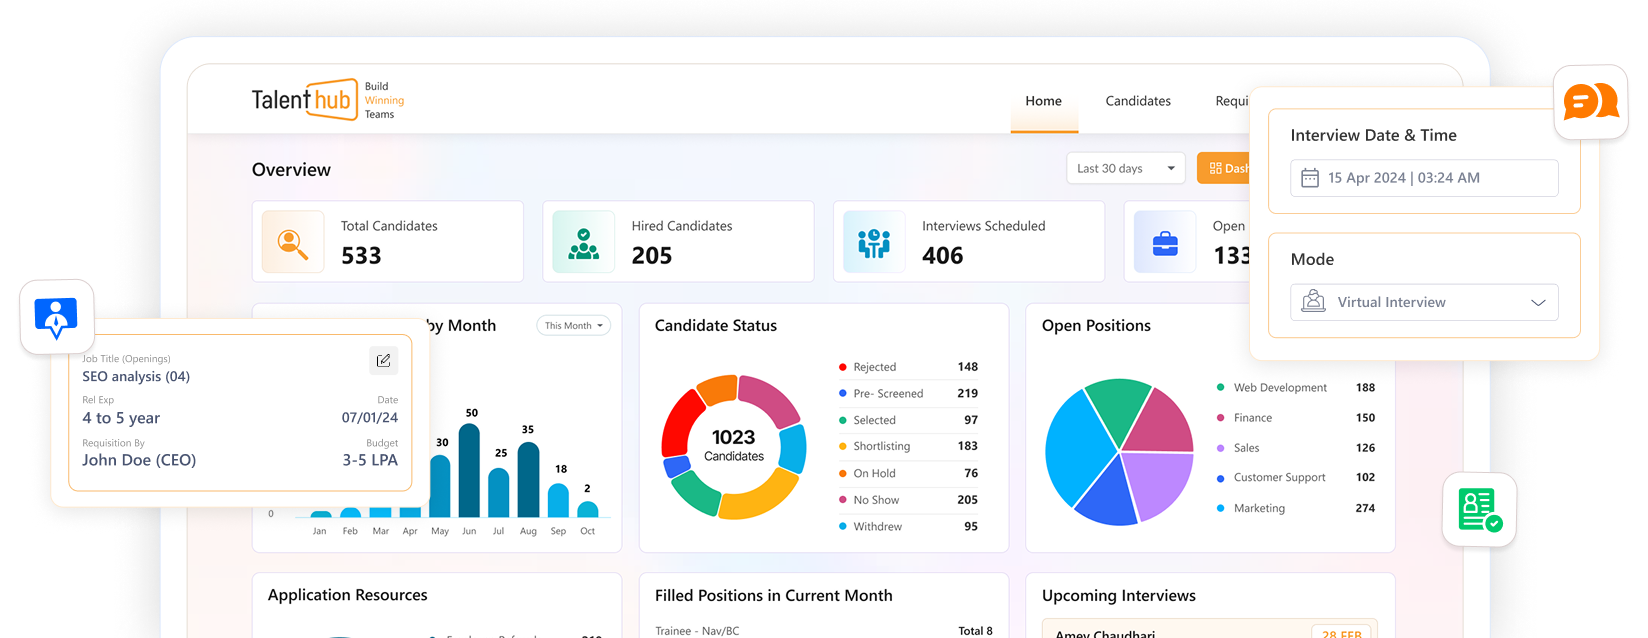This screenshot has height=638, width=1648.
Task: Click the interview date and time field
Action: tap(1424, 178)
